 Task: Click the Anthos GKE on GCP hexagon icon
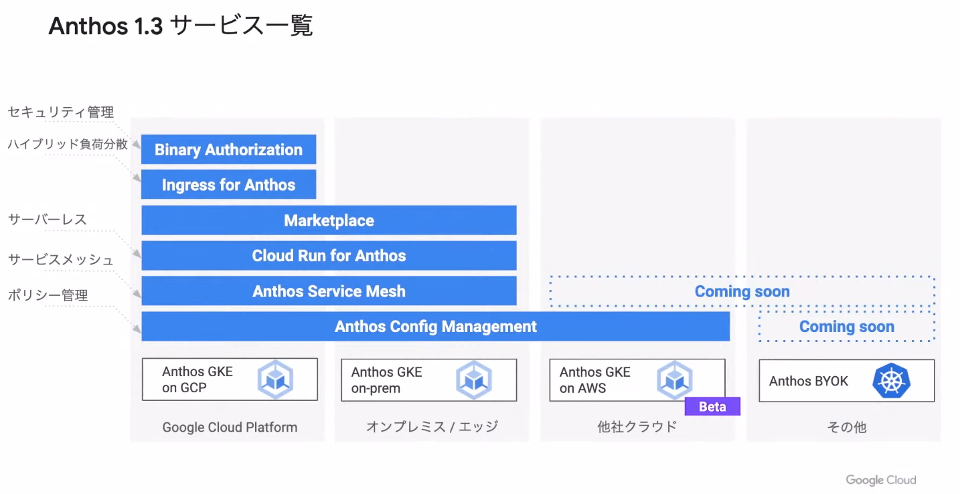tap(275, 380)
